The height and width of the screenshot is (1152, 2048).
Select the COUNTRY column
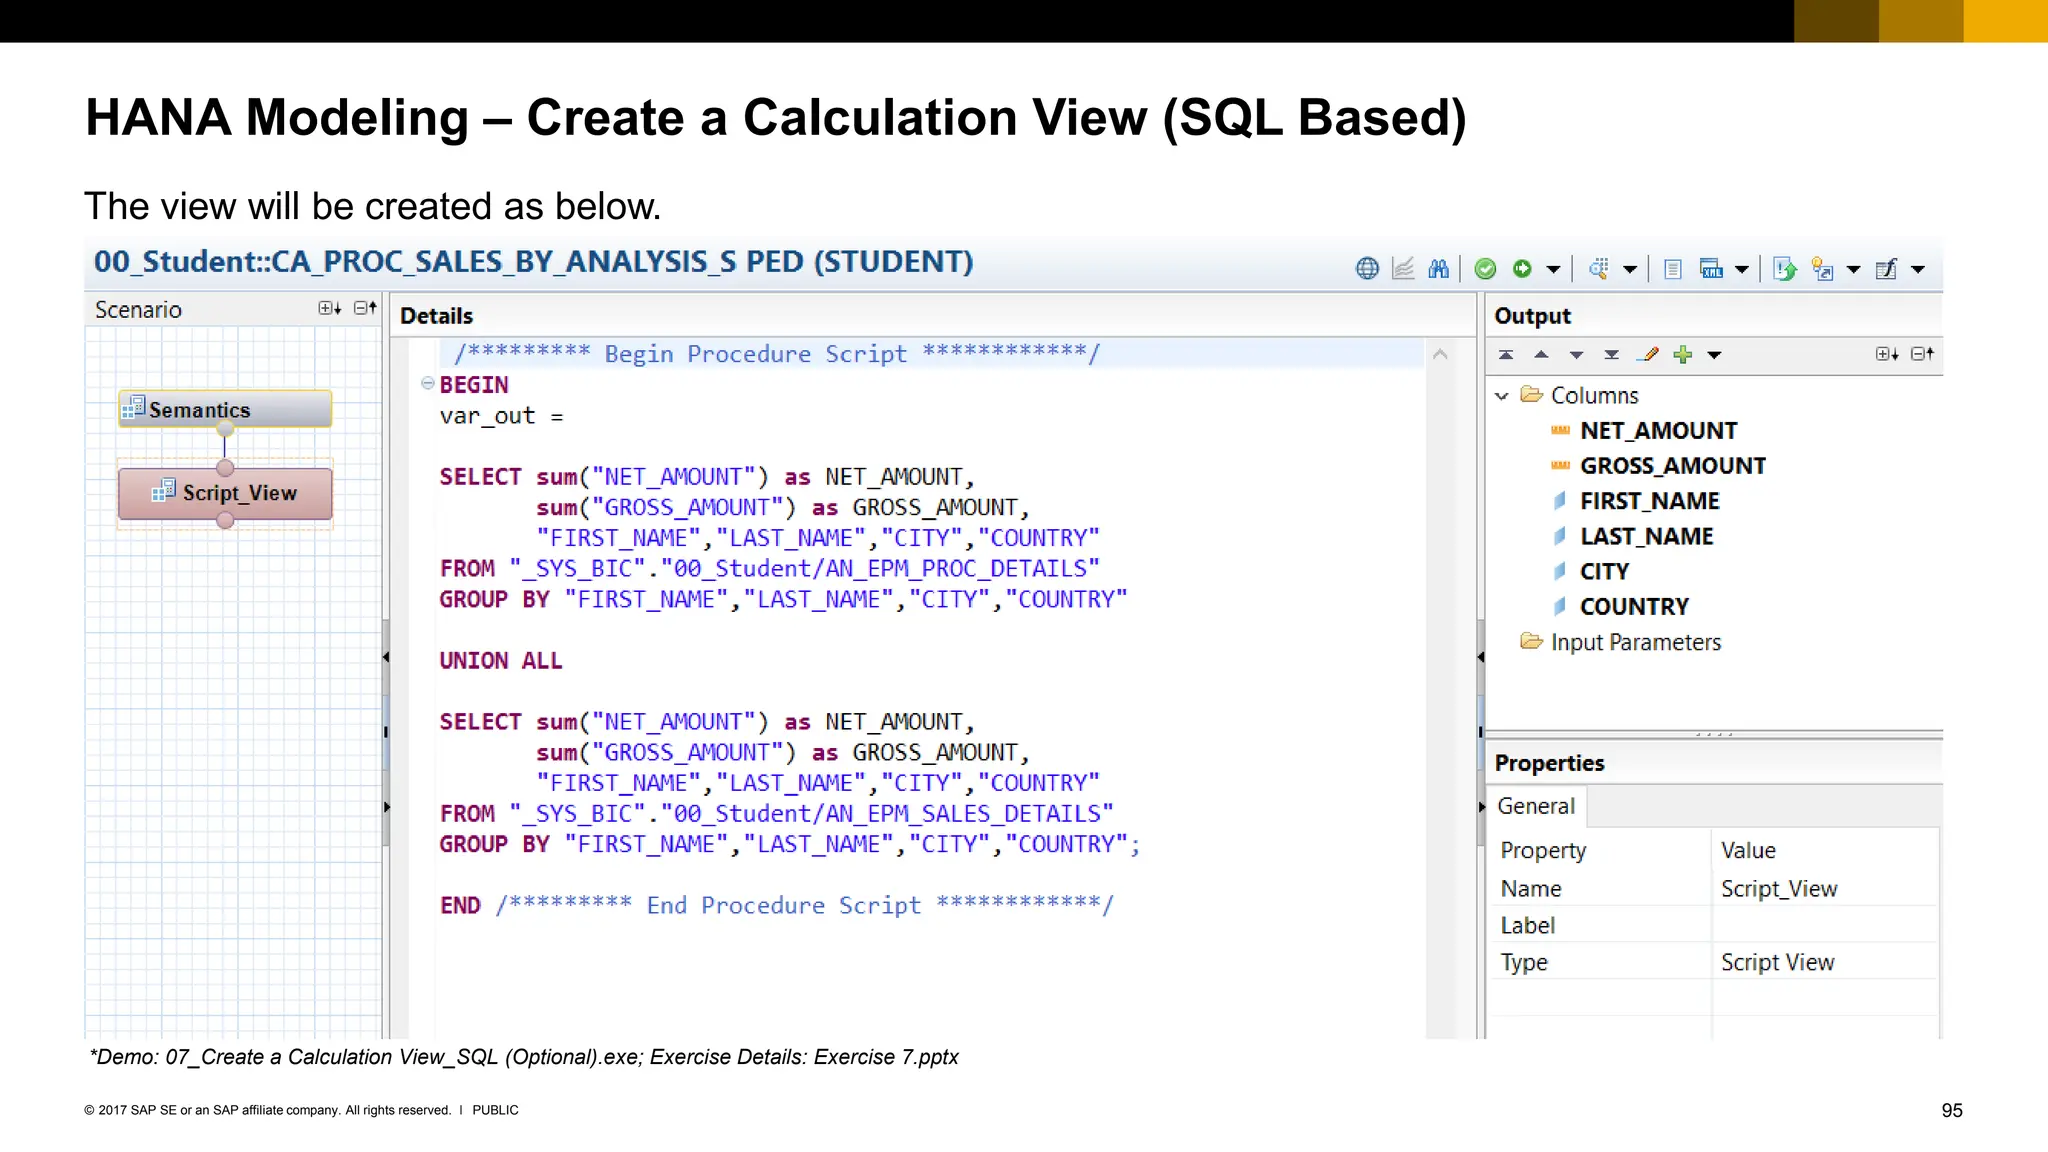coord(1620,607)
